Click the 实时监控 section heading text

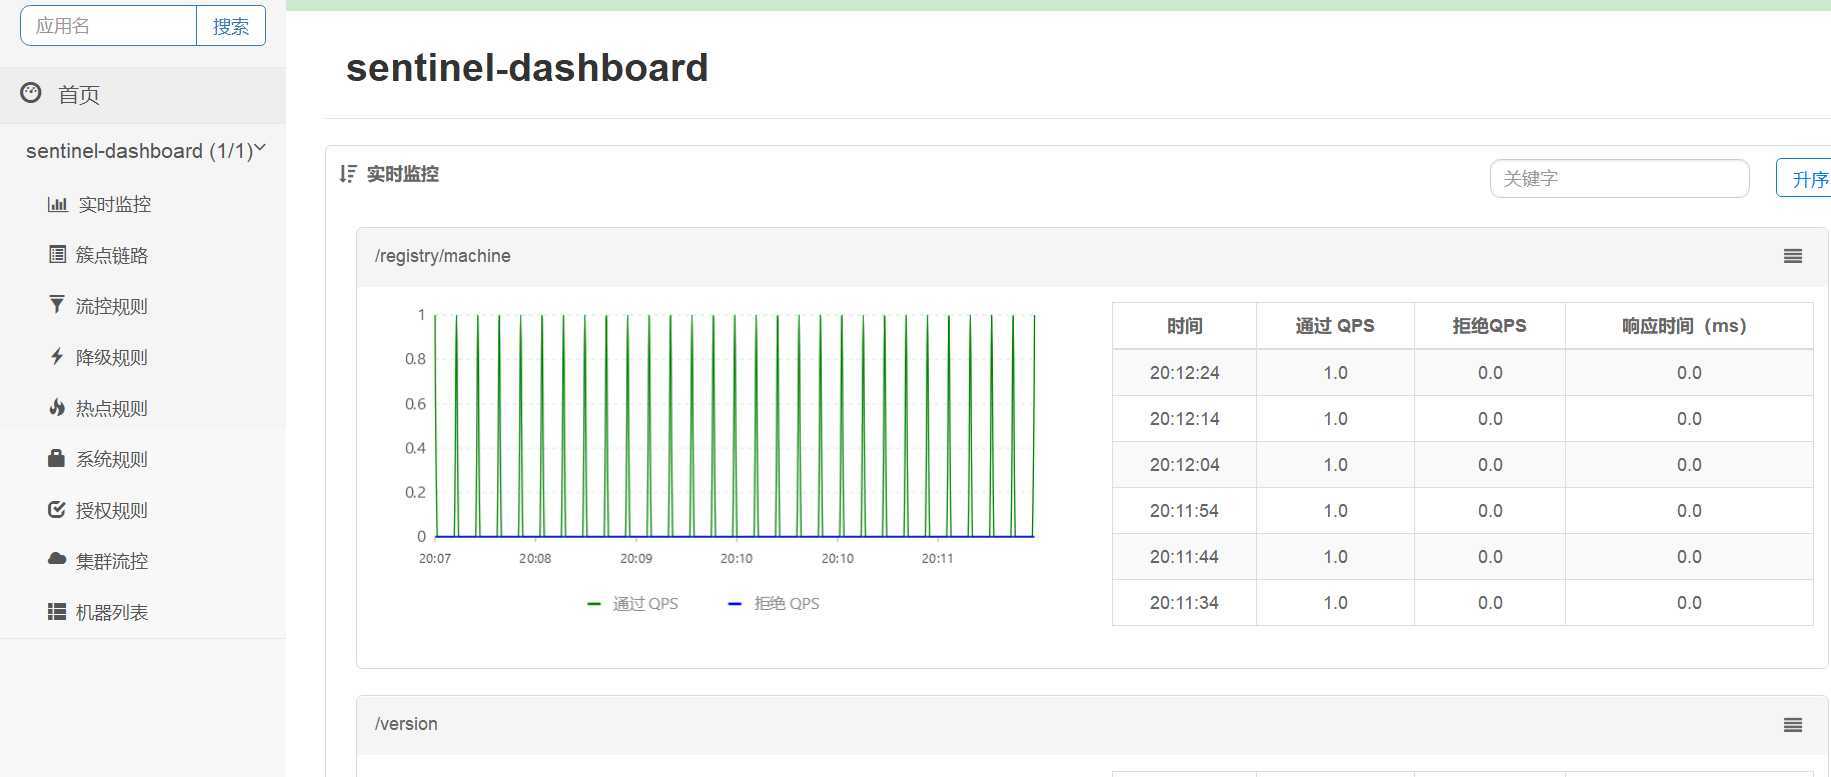pos(402,174)
